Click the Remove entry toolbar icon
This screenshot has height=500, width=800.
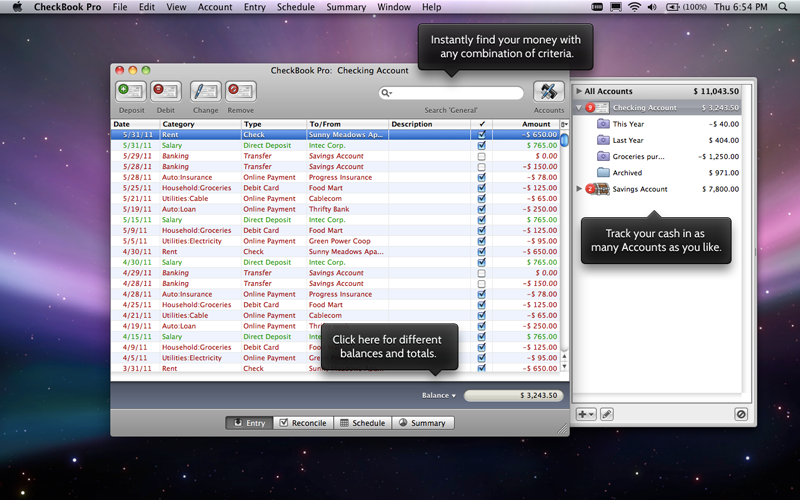click(241, 92)
